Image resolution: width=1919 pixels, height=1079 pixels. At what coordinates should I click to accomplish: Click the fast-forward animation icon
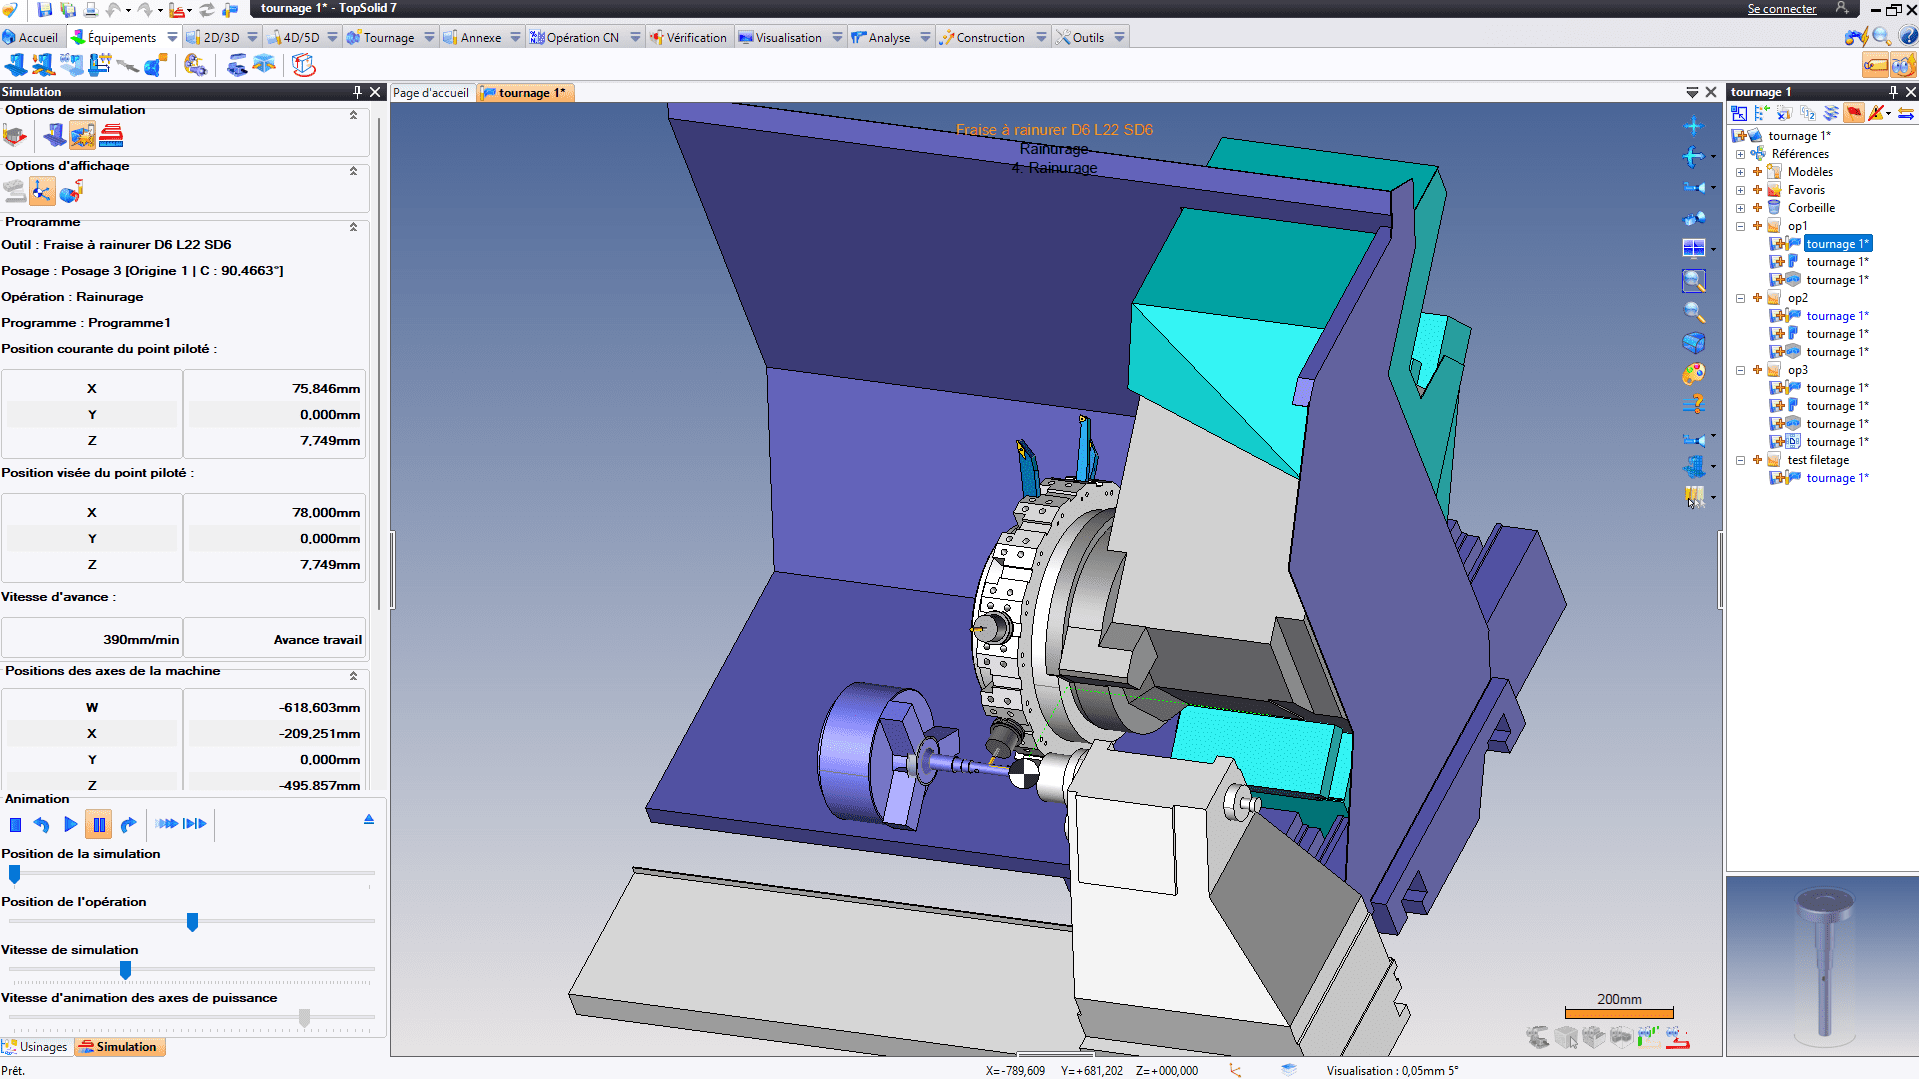click(167, 824)
